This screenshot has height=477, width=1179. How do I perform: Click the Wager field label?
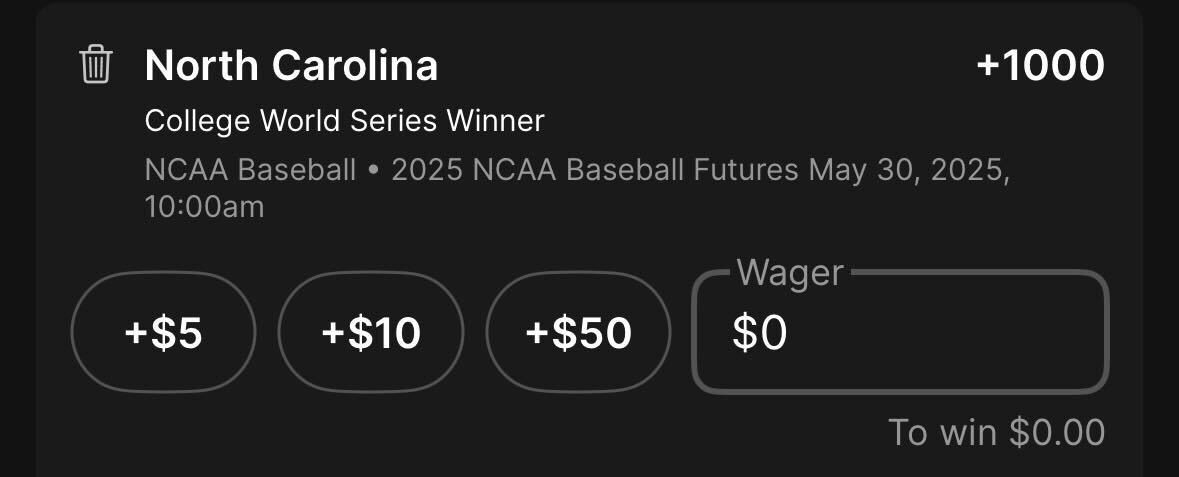coord(790,272)
